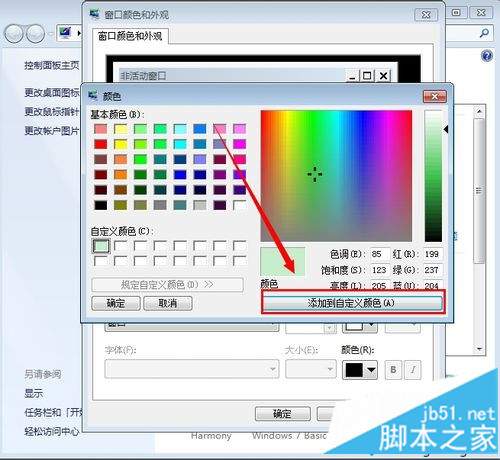The image size is (500, 460).
Task: Select the 窗口颜色和外观 tab
Action: (130, 36)
